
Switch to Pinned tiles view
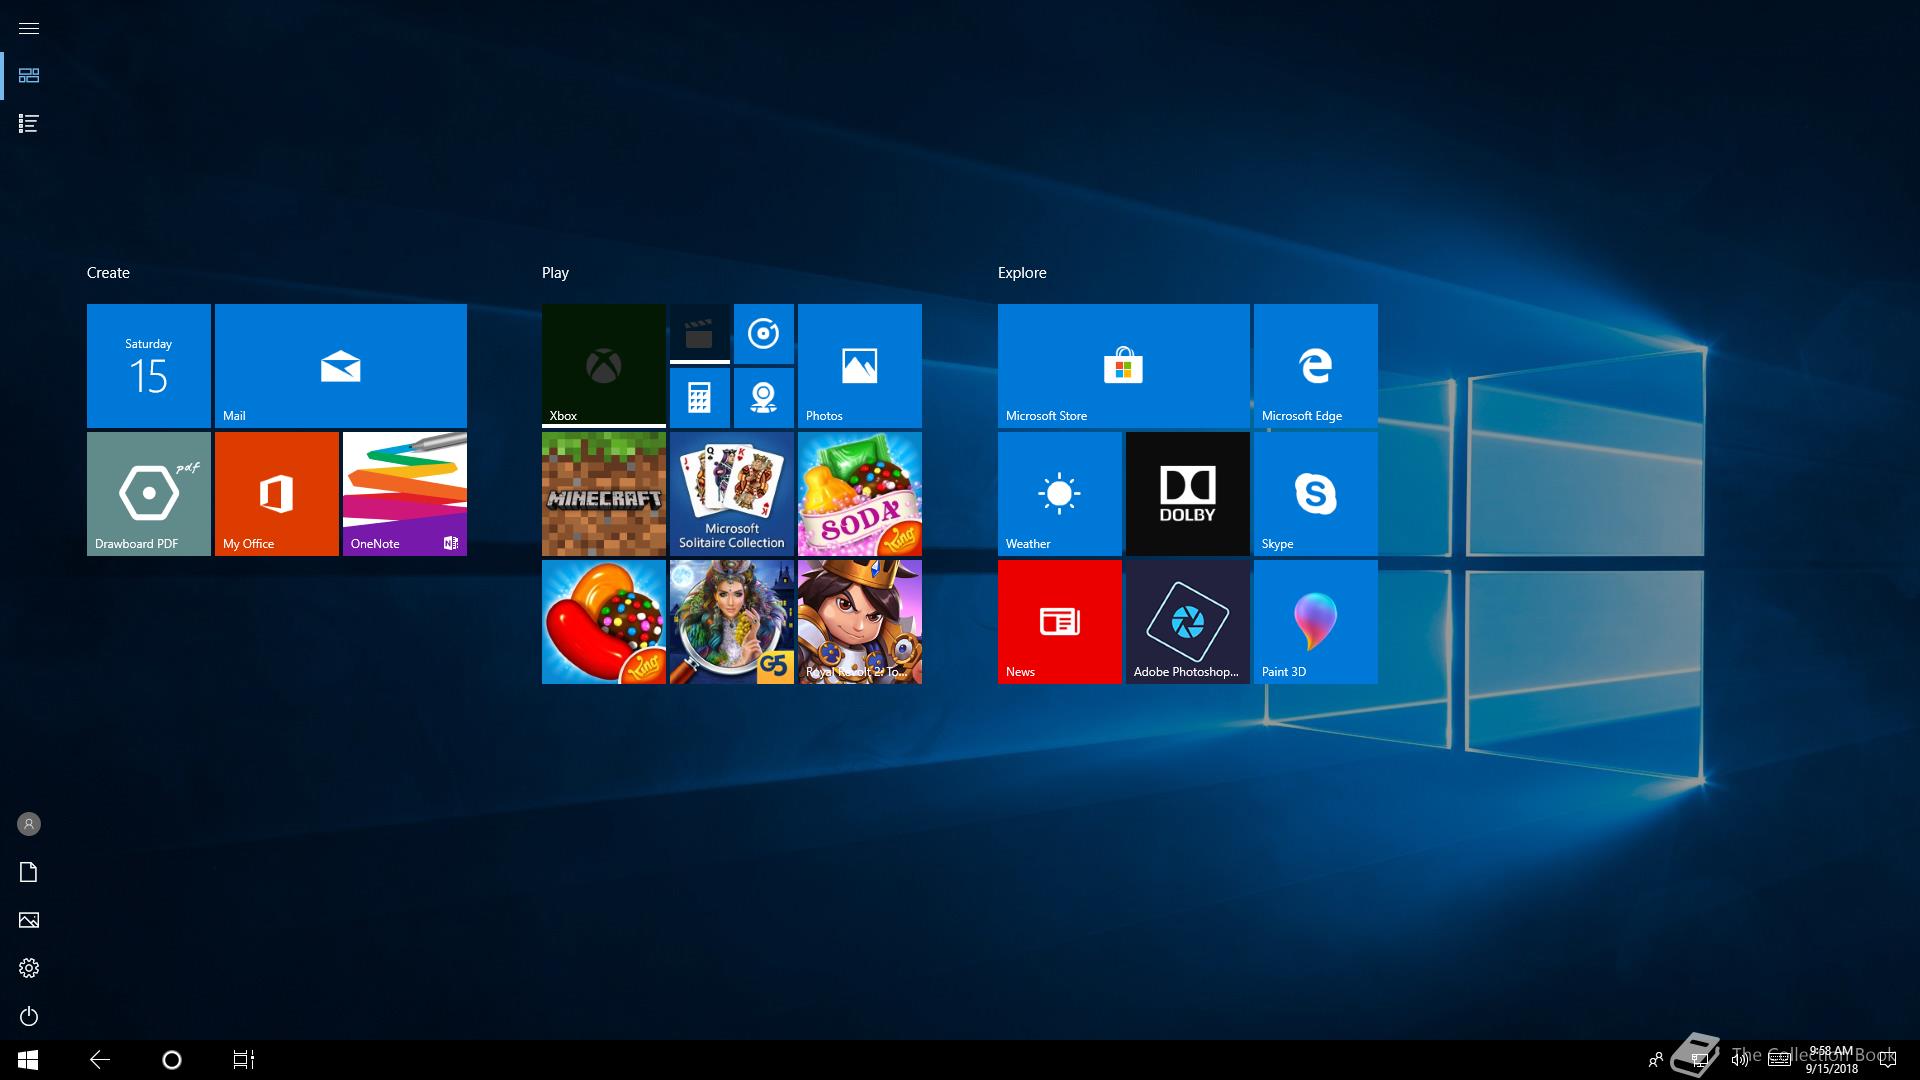(29, 76)
